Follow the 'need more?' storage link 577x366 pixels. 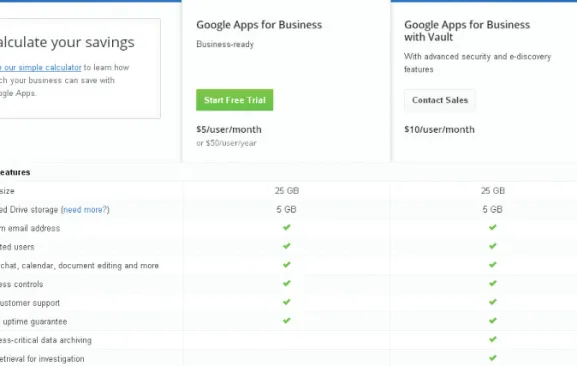coord(86,210)
